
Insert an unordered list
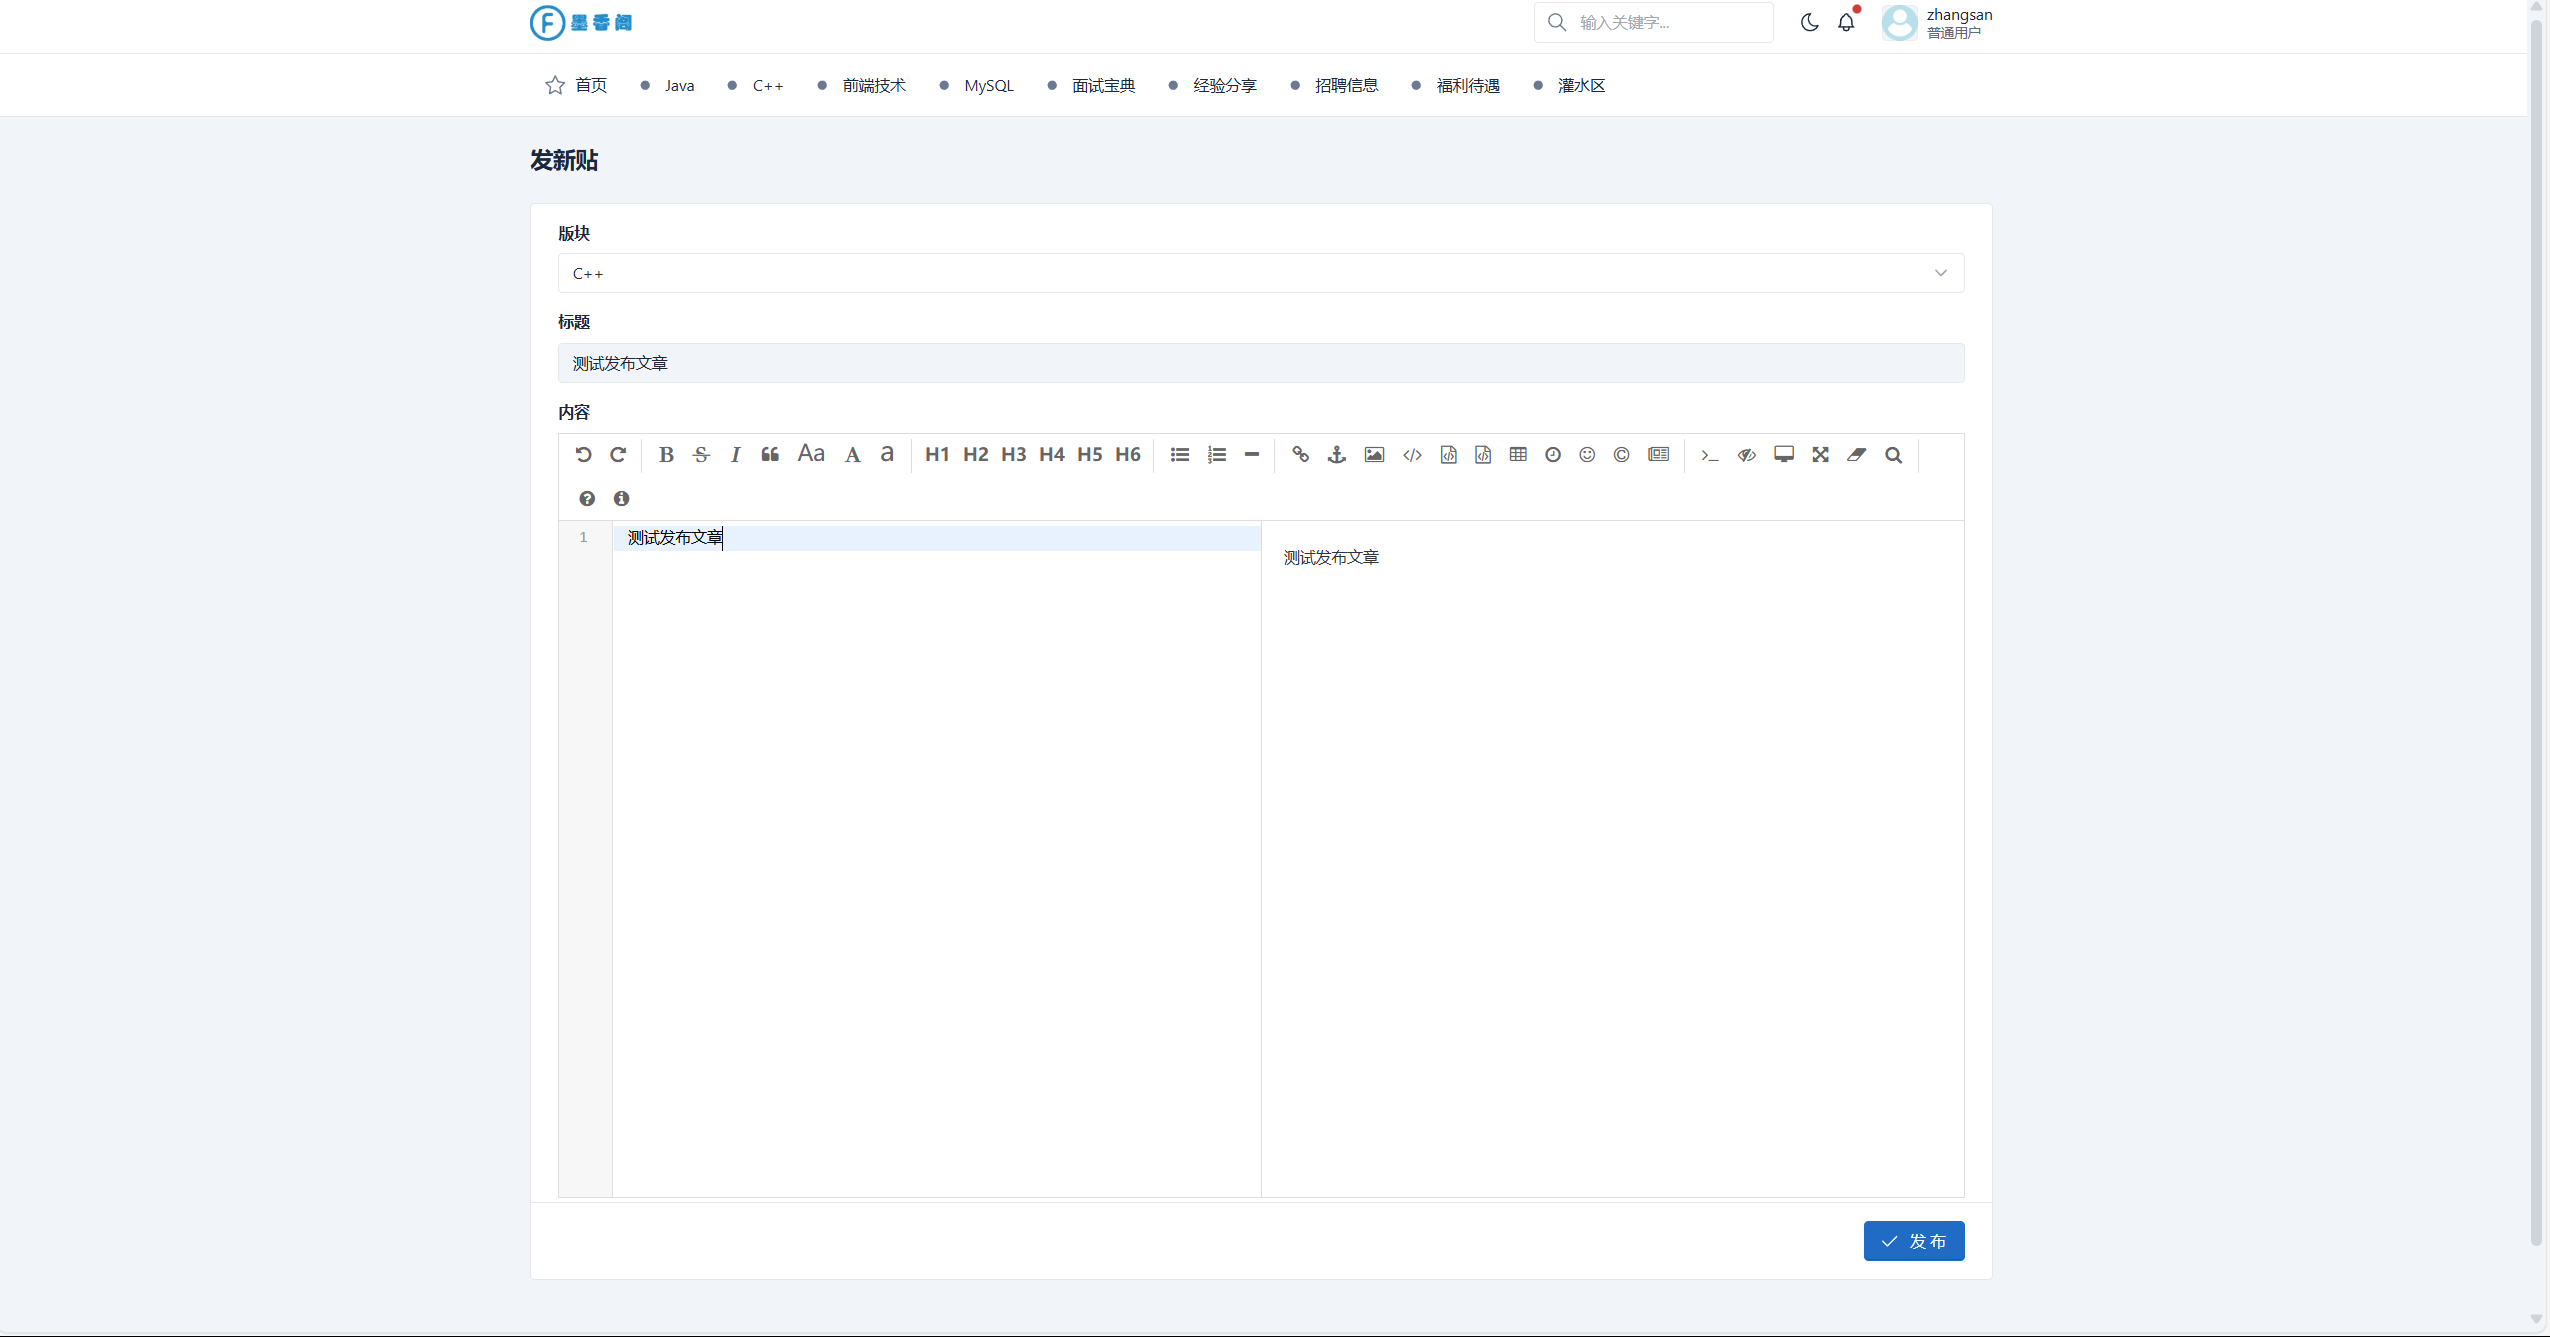(x=1180, y=455)
